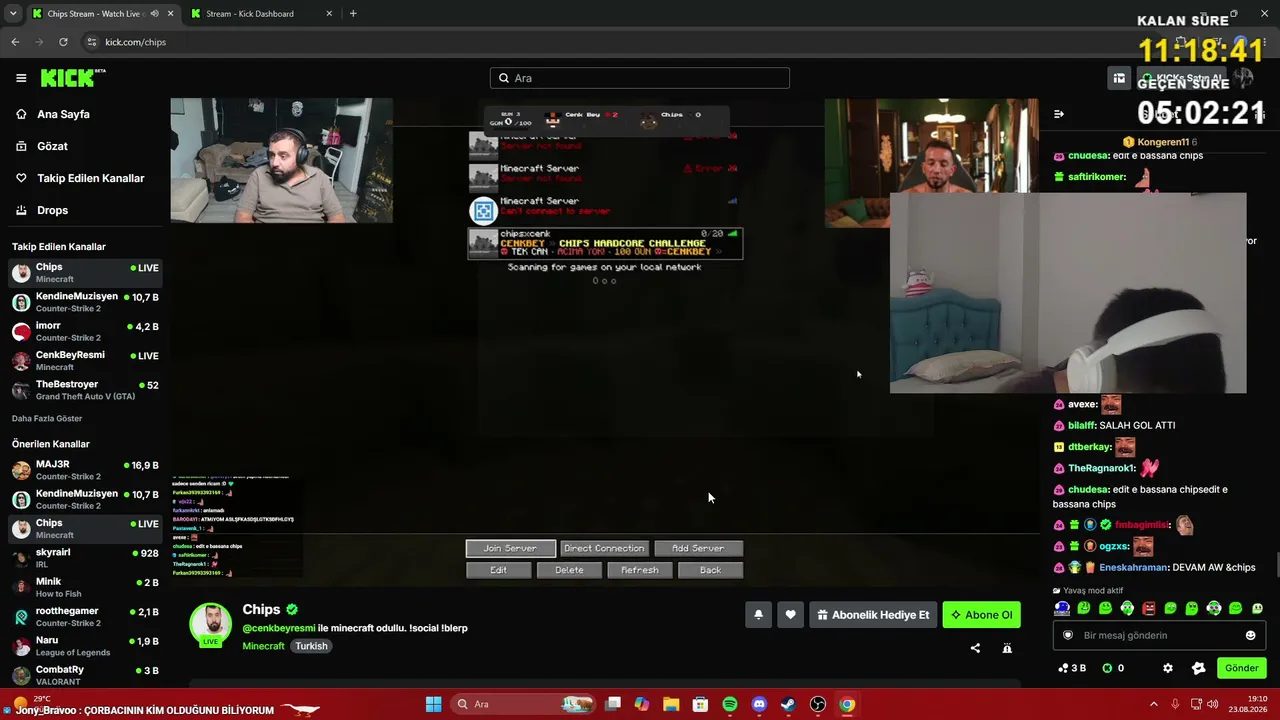Collapse the chat panel
This screenshot has width=1280, height=720.
[x=1059, y=114]
